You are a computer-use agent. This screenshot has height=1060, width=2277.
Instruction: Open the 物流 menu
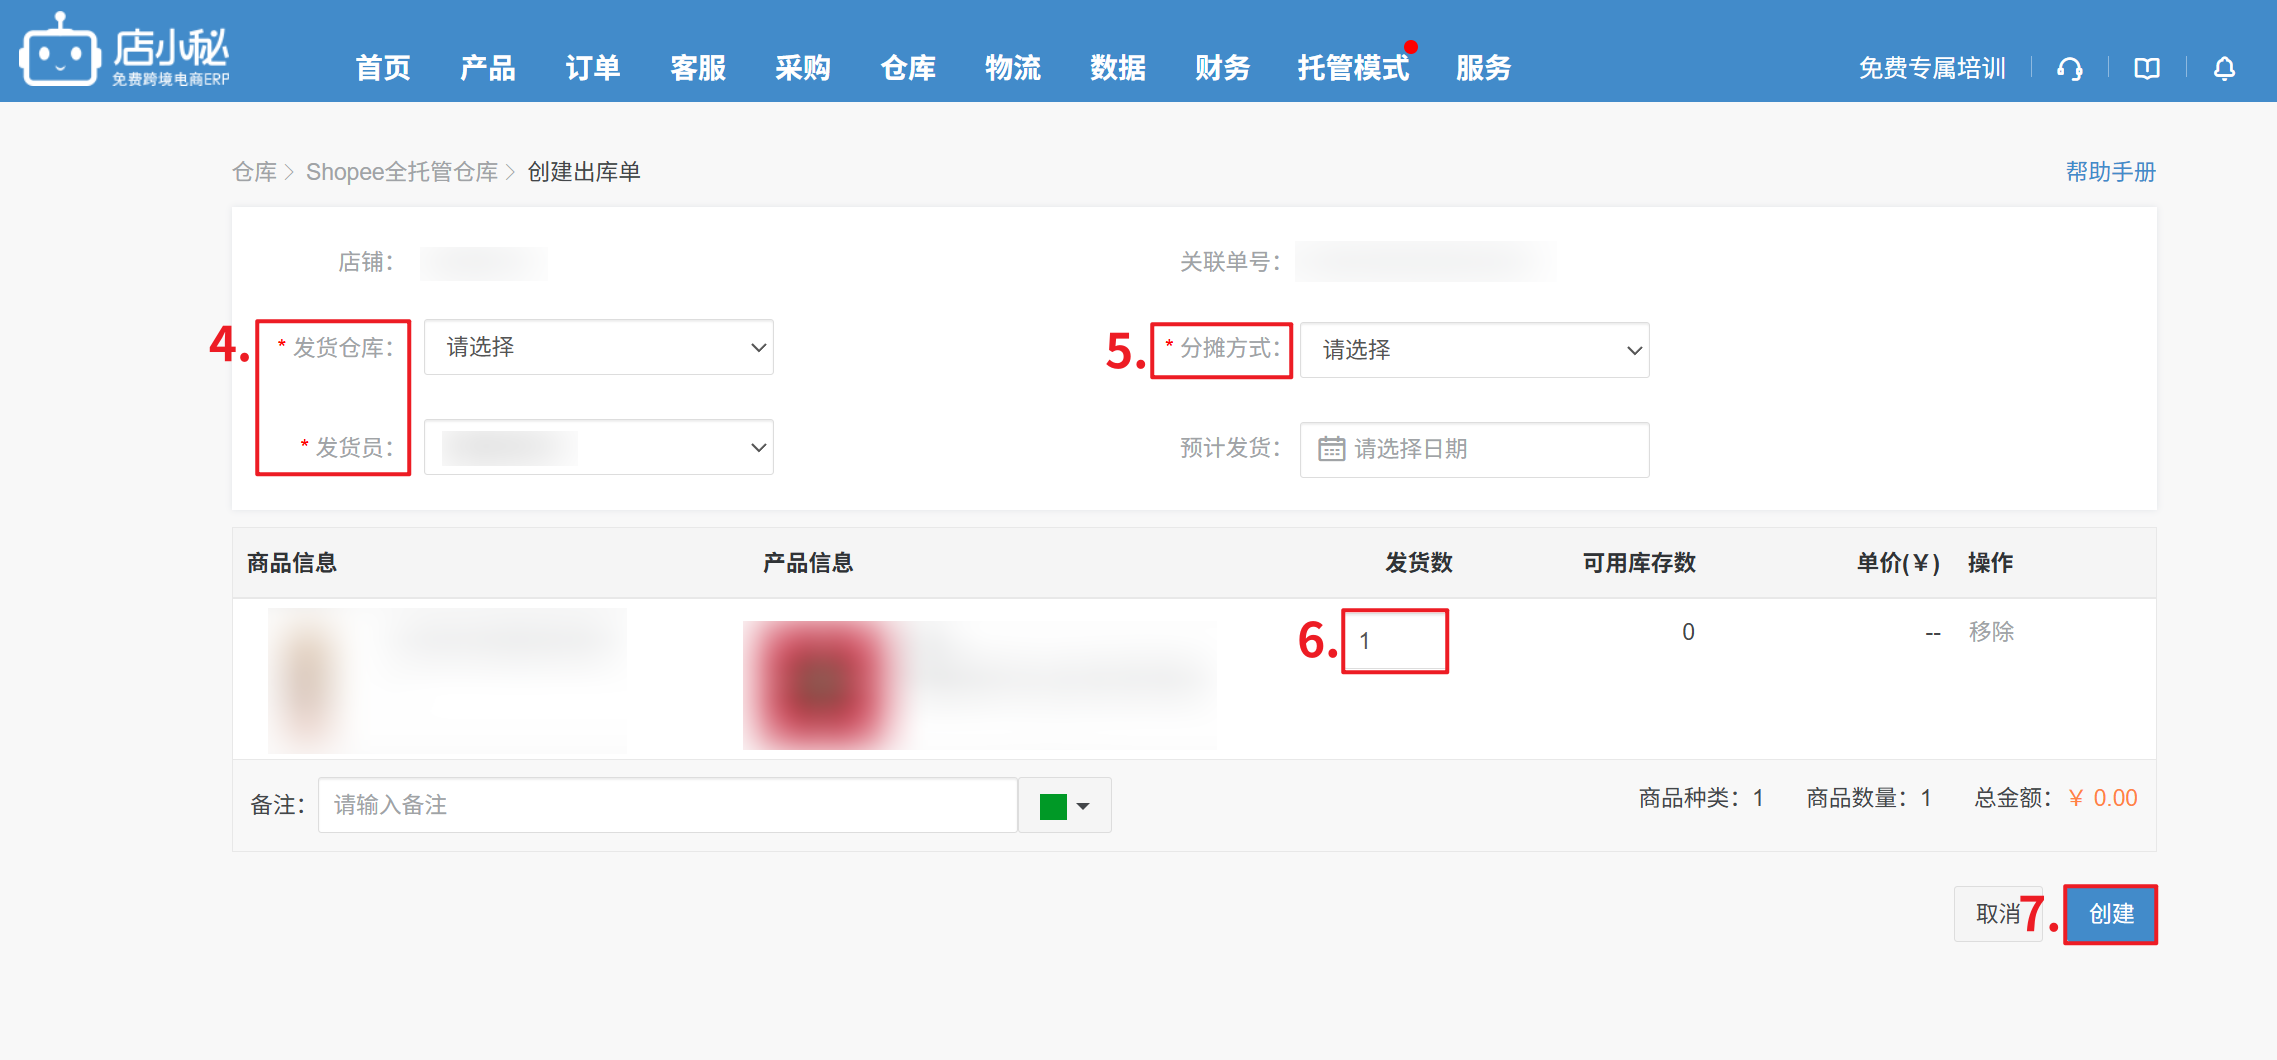(1012, 68)
